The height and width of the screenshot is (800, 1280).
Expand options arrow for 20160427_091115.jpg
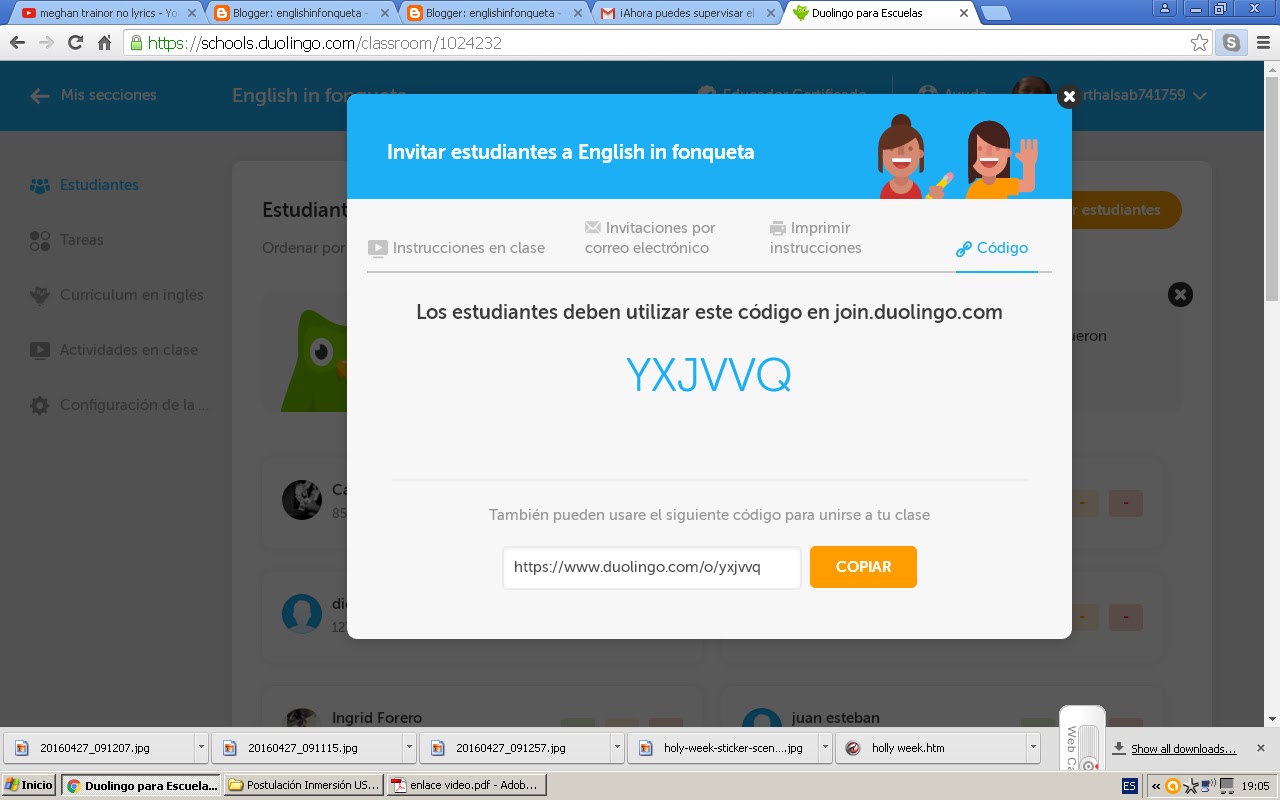[409, 748]
